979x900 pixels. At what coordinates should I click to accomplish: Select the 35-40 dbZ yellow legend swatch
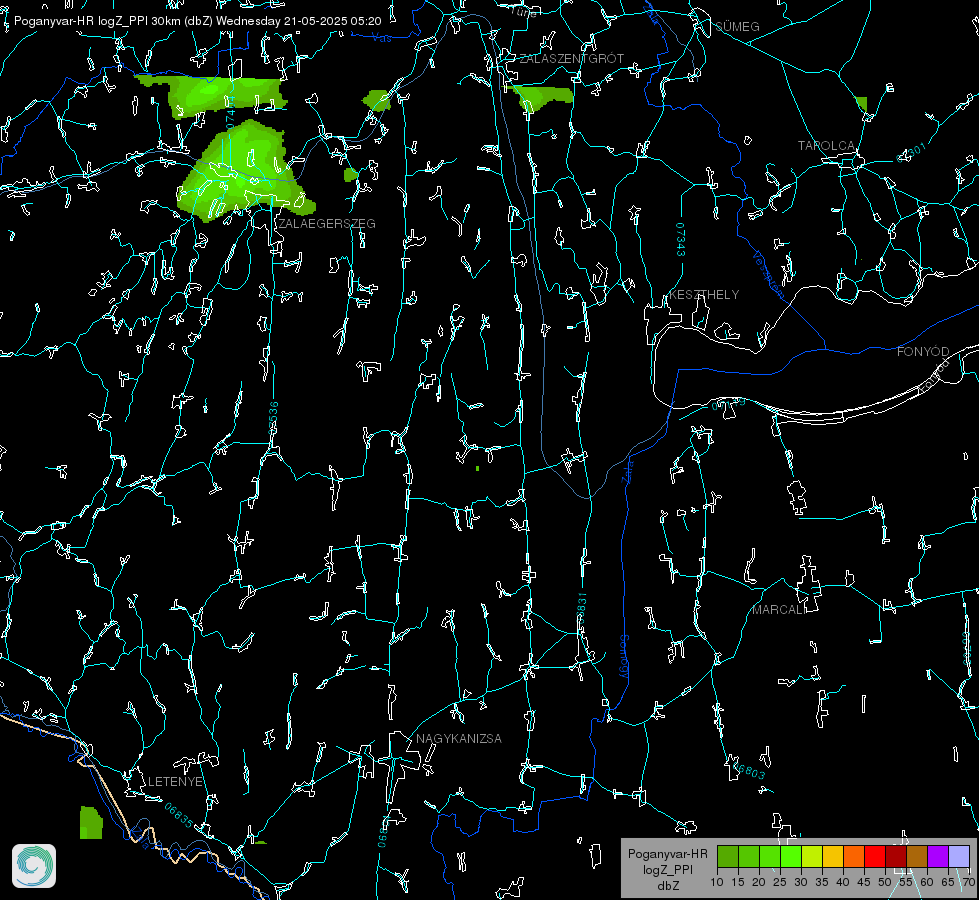pos(833,856)
